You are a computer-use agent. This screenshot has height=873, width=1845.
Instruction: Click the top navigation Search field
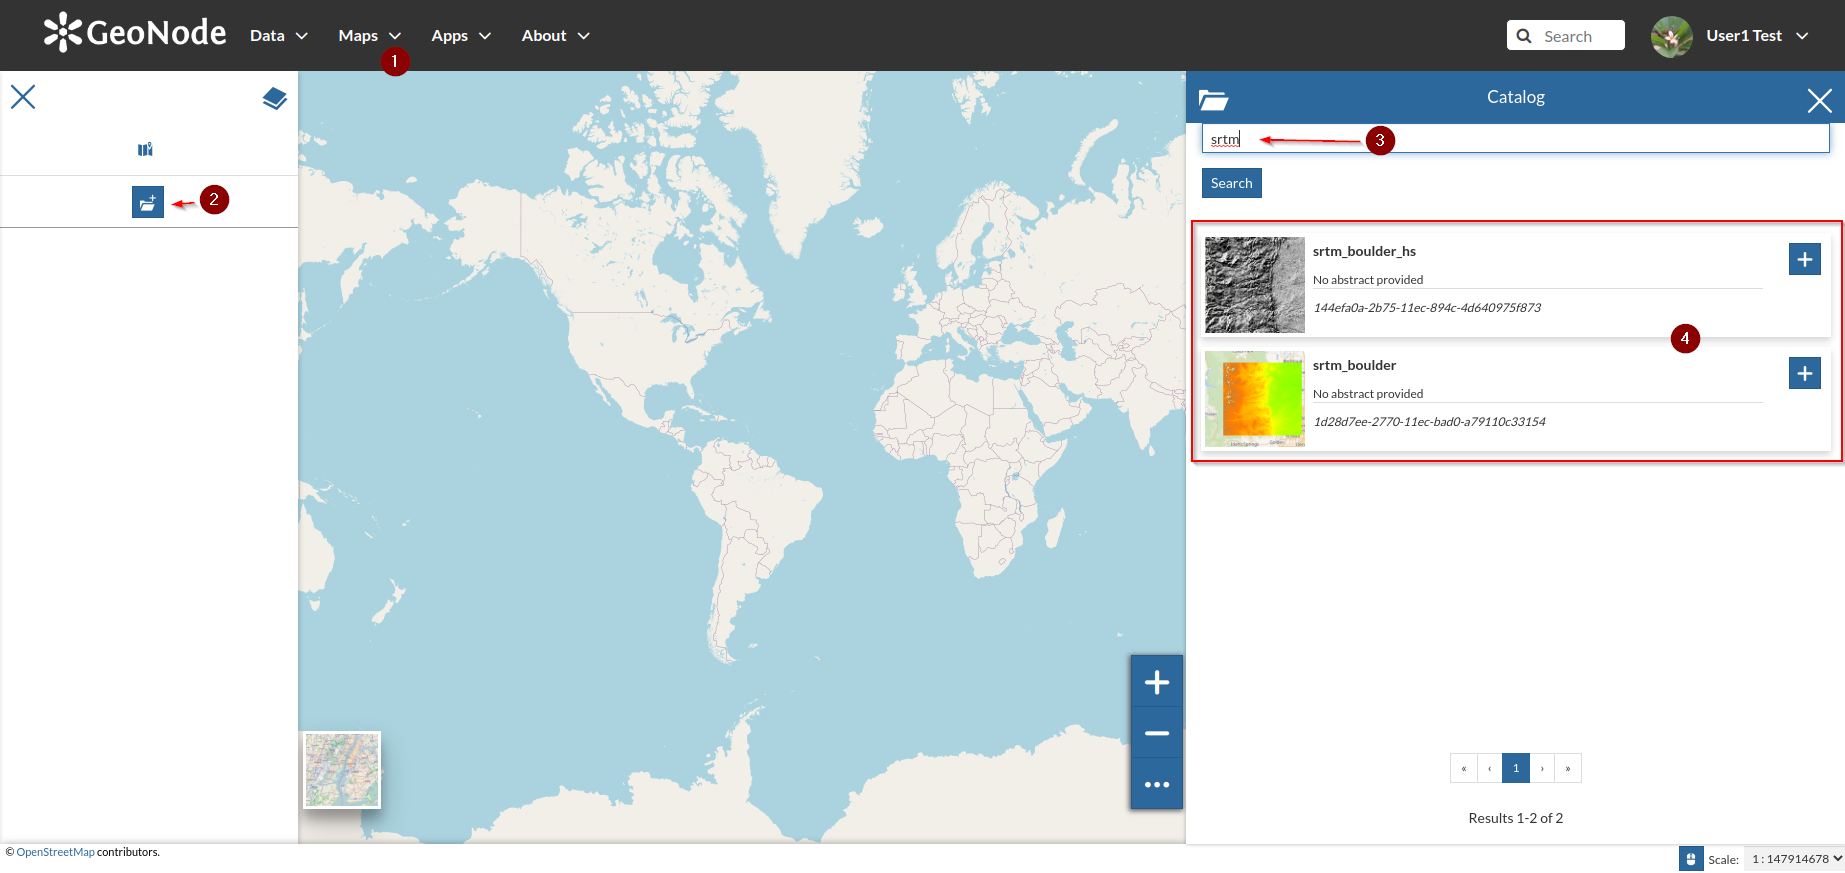click(x=1566, y=36)
